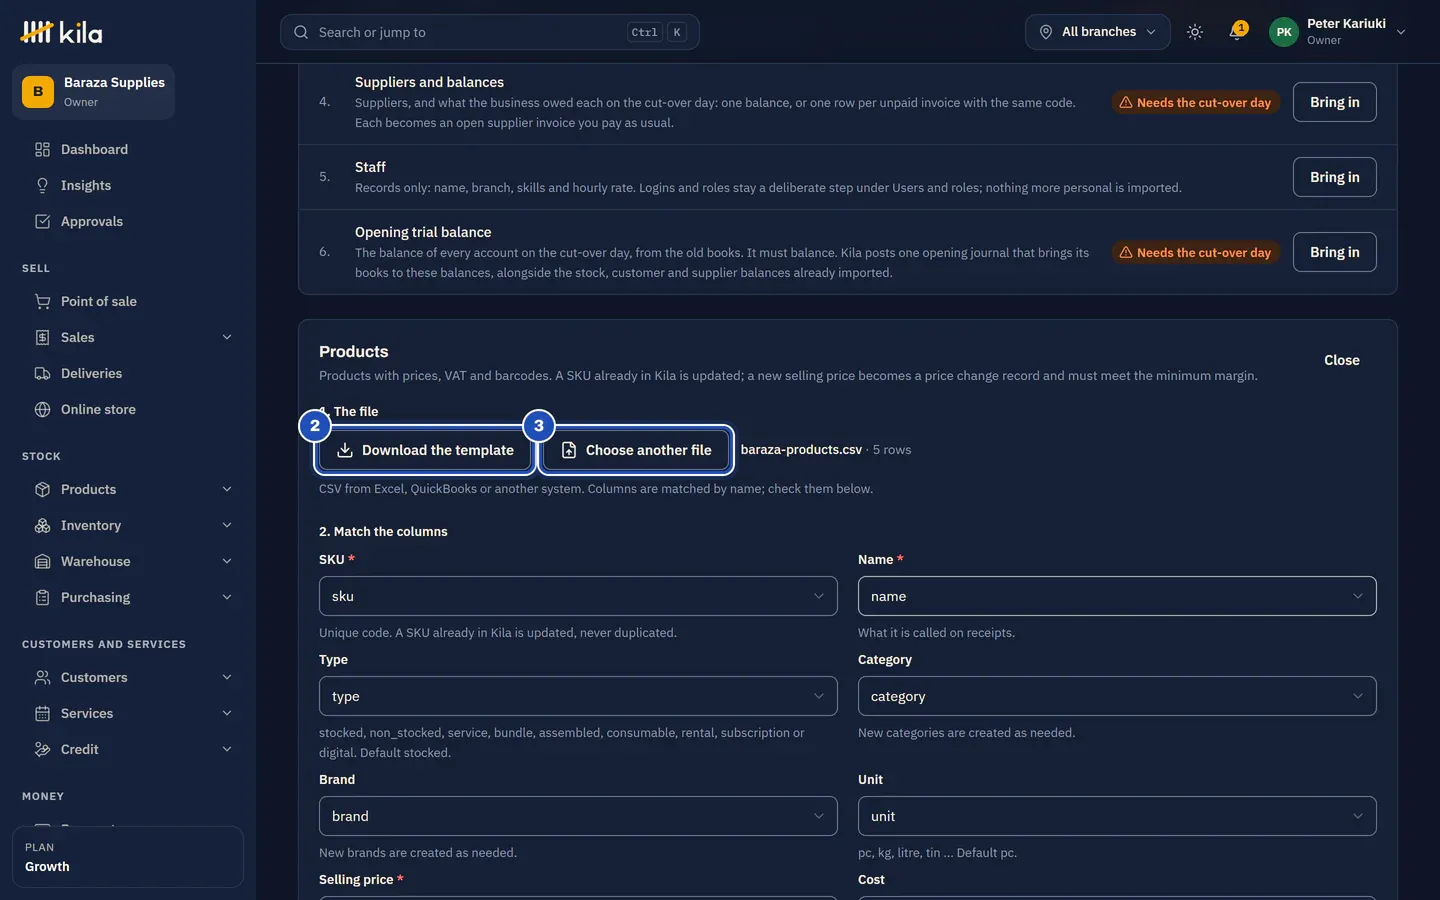This screenshot has height=900, width=1440.
Task: Open notifications bell
Action: [1237, 32]
